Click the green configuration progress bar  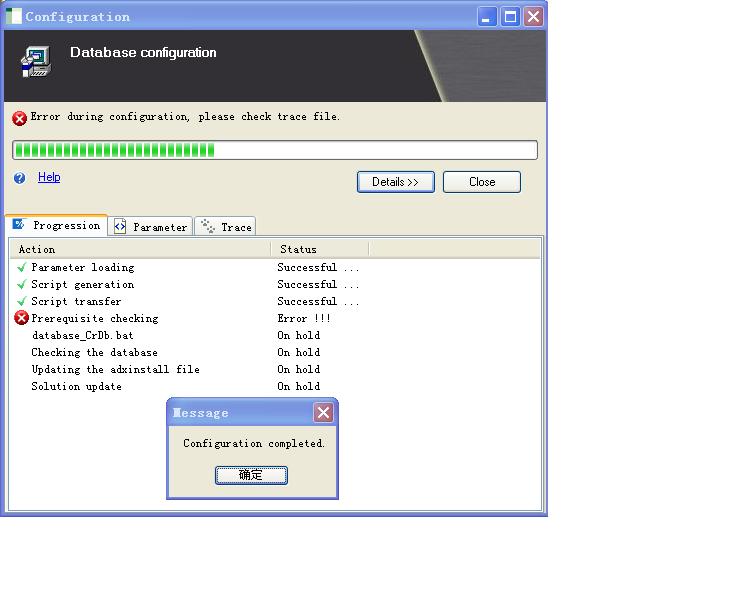[x=274, y=150]
